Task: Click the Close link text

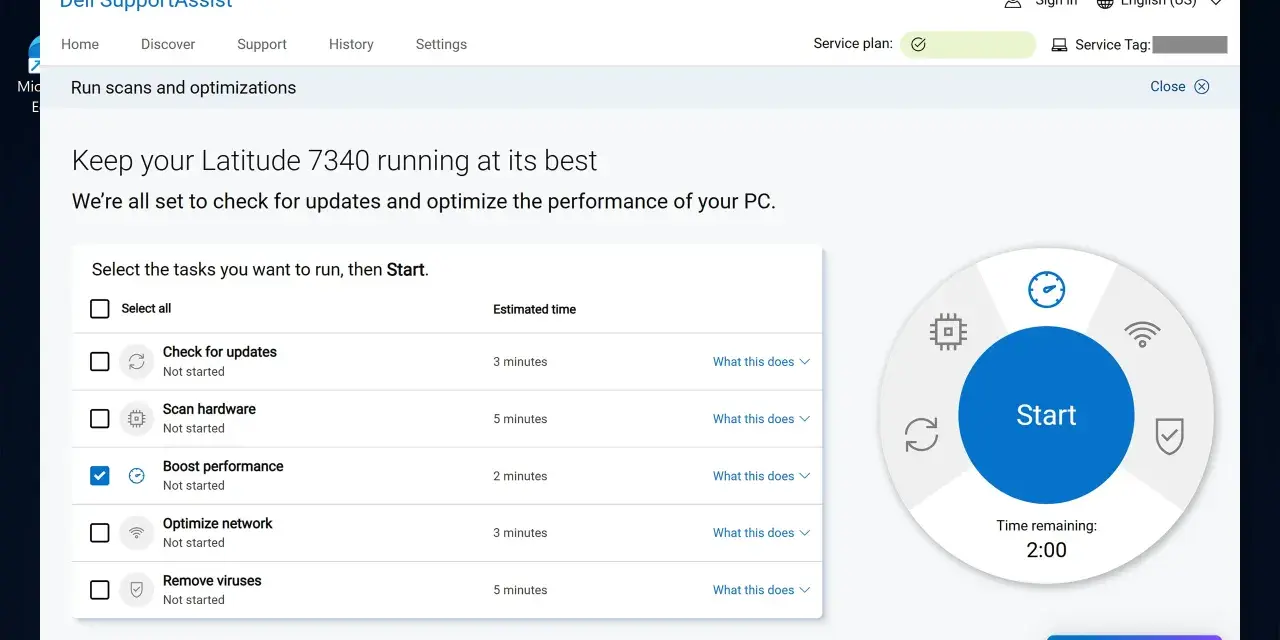Action: pos(1167,86)
